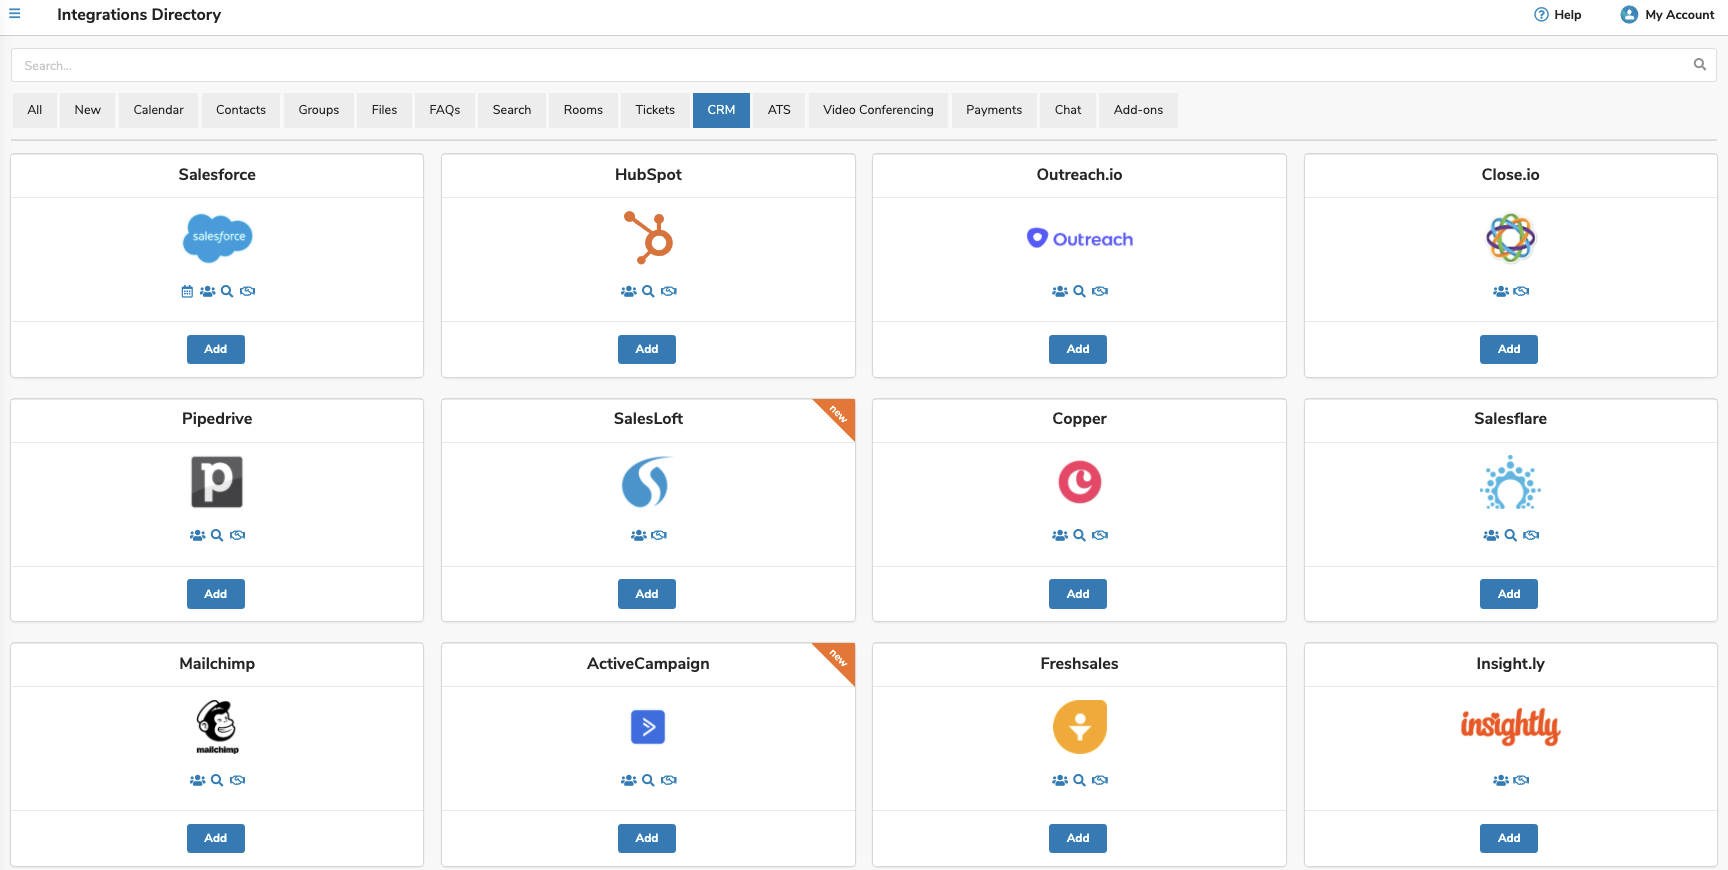The width and height of the screenshot is (1728, 870).
Task: Select the Files tab
Action: coord(384,110)
